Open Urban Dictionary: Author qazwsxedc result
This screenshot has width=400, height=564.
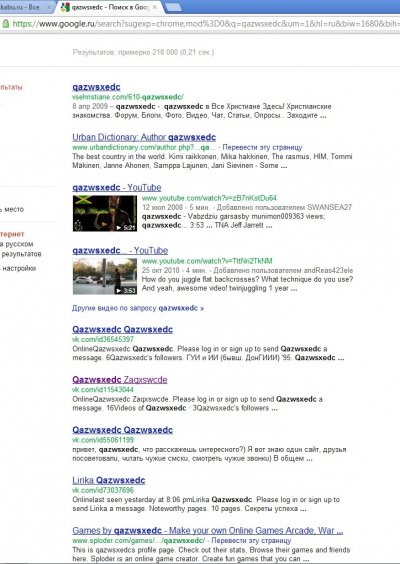pos(144,137)
